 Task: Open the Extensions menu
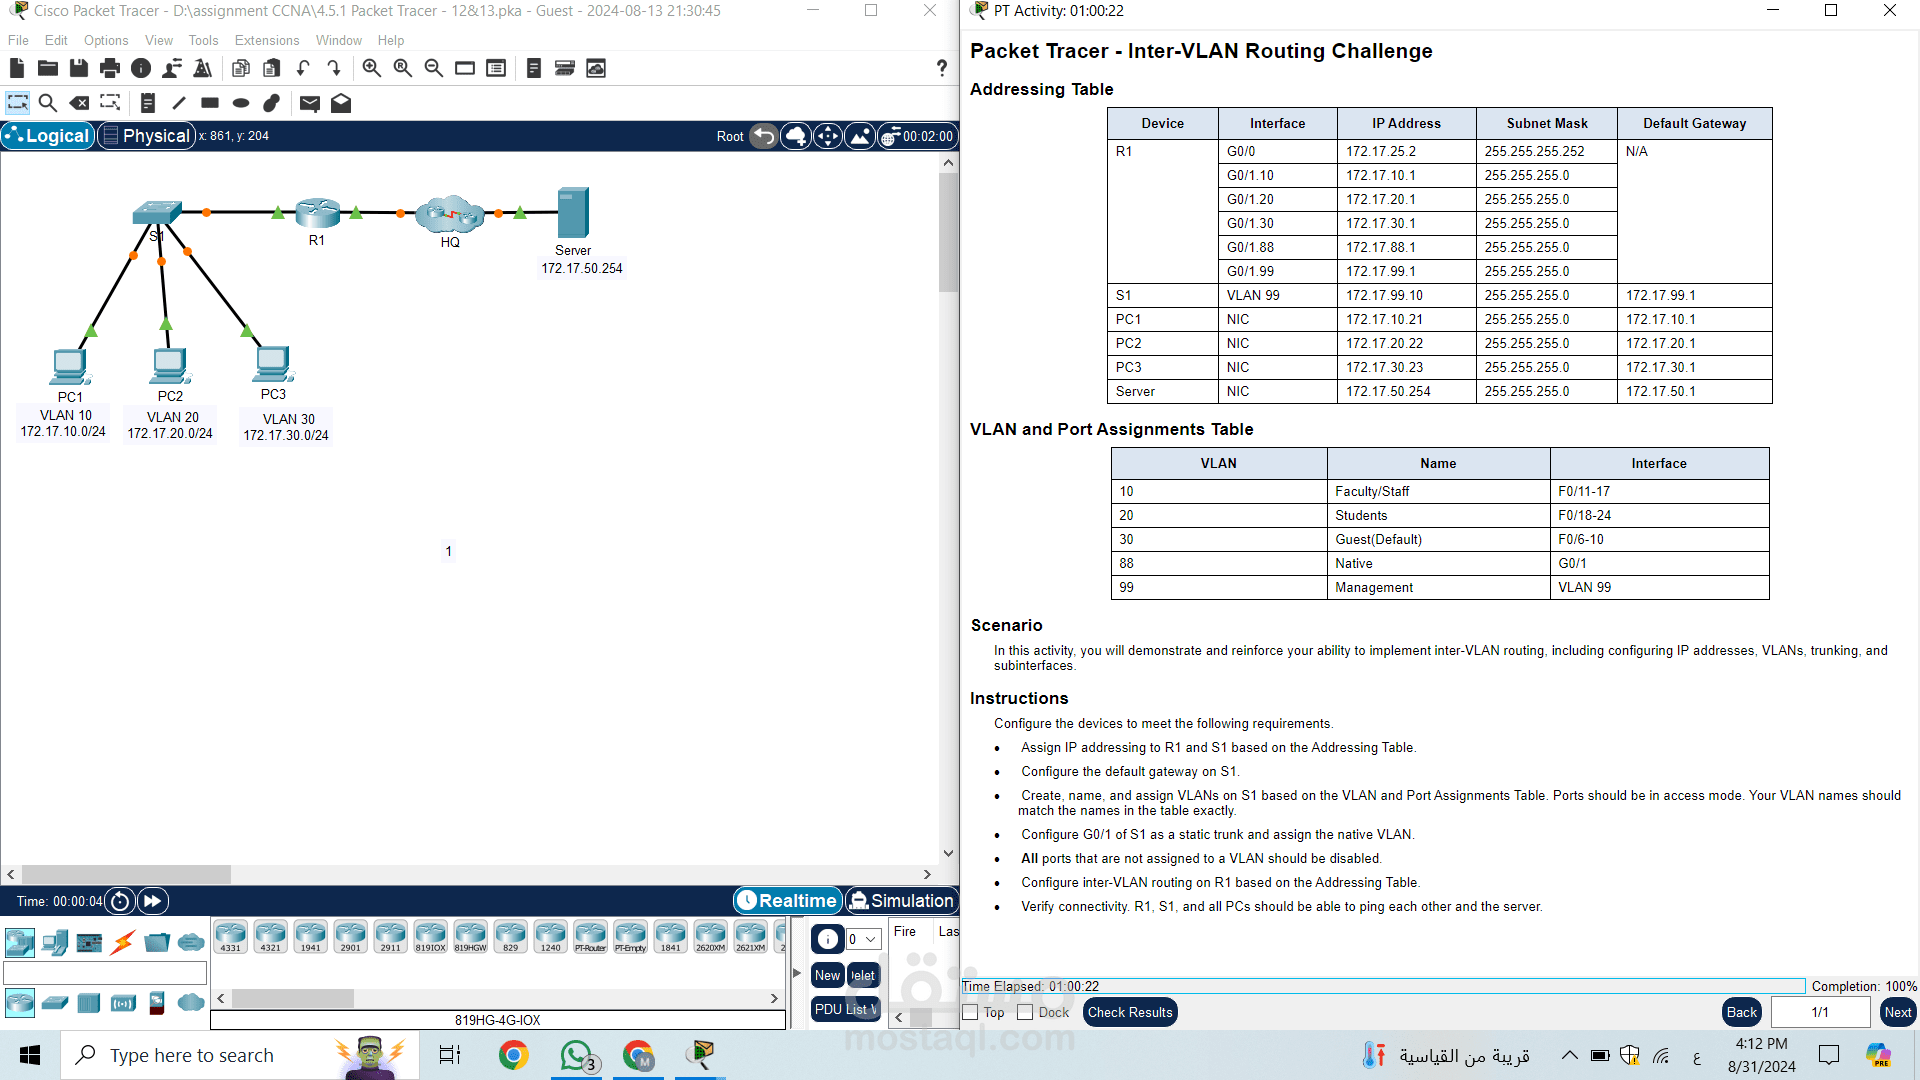266,40
